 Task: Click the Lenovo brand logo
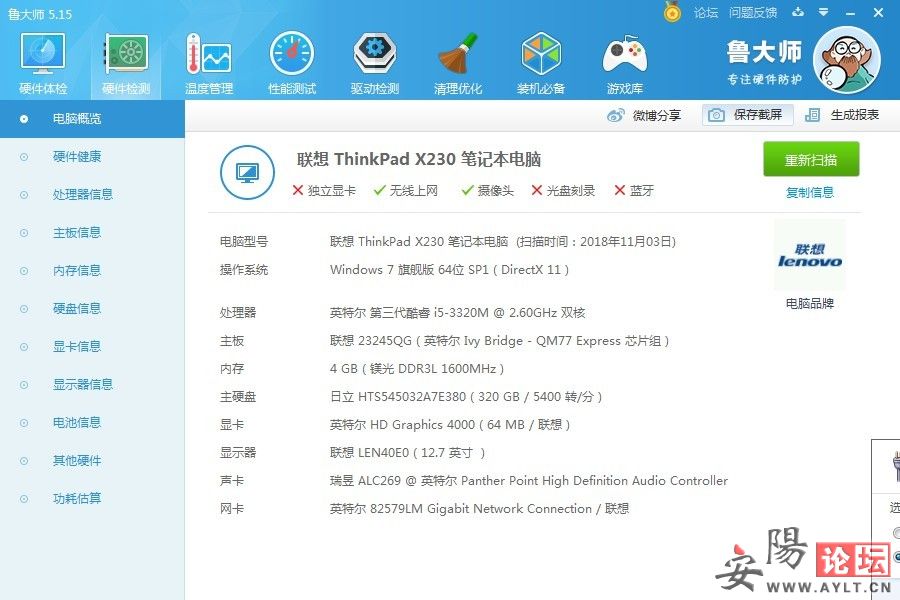tap(809, 256)
